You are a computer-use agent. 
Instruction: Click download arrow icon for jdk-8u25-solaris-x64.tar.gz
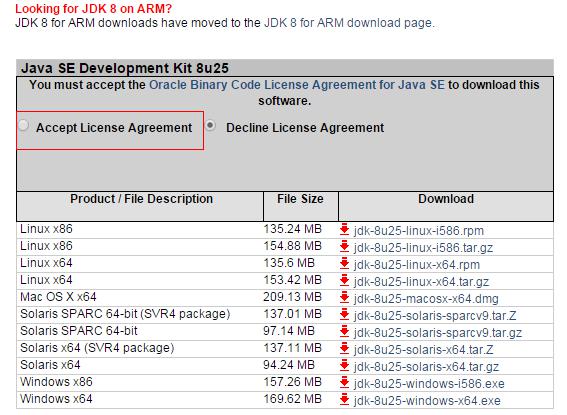tap(345, 365)
